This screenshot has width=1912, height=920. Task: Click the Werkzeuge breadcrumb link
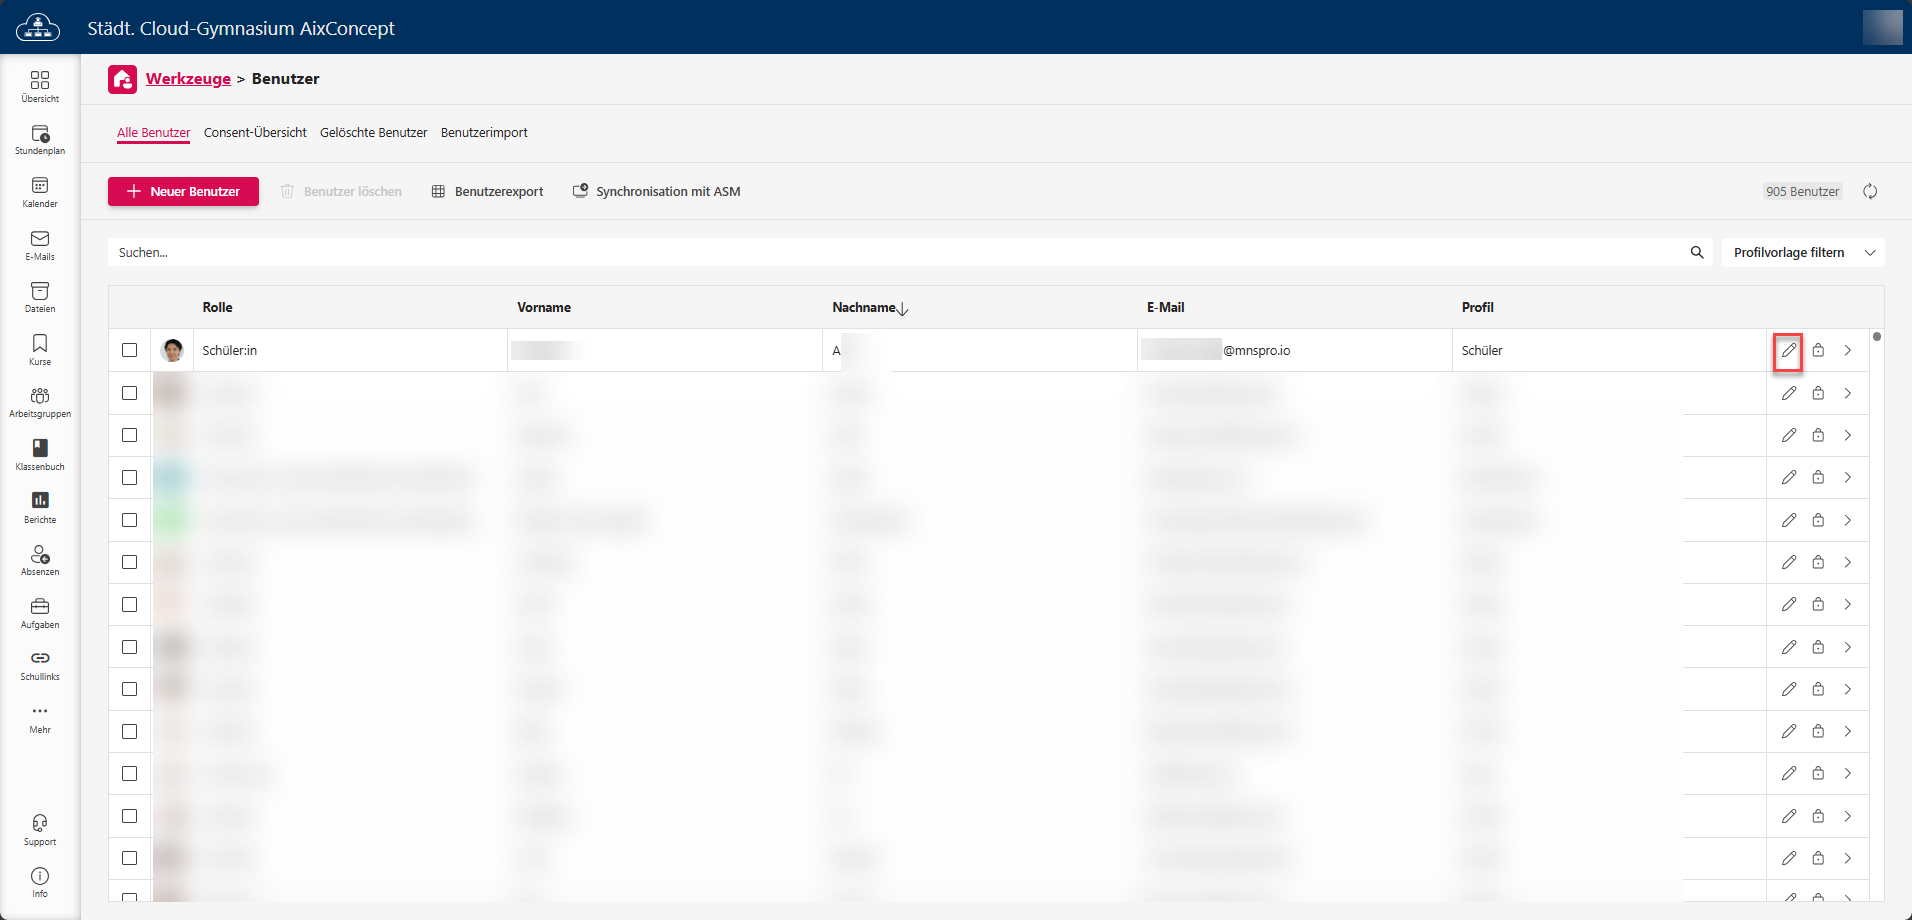click(x=188, y=79)
